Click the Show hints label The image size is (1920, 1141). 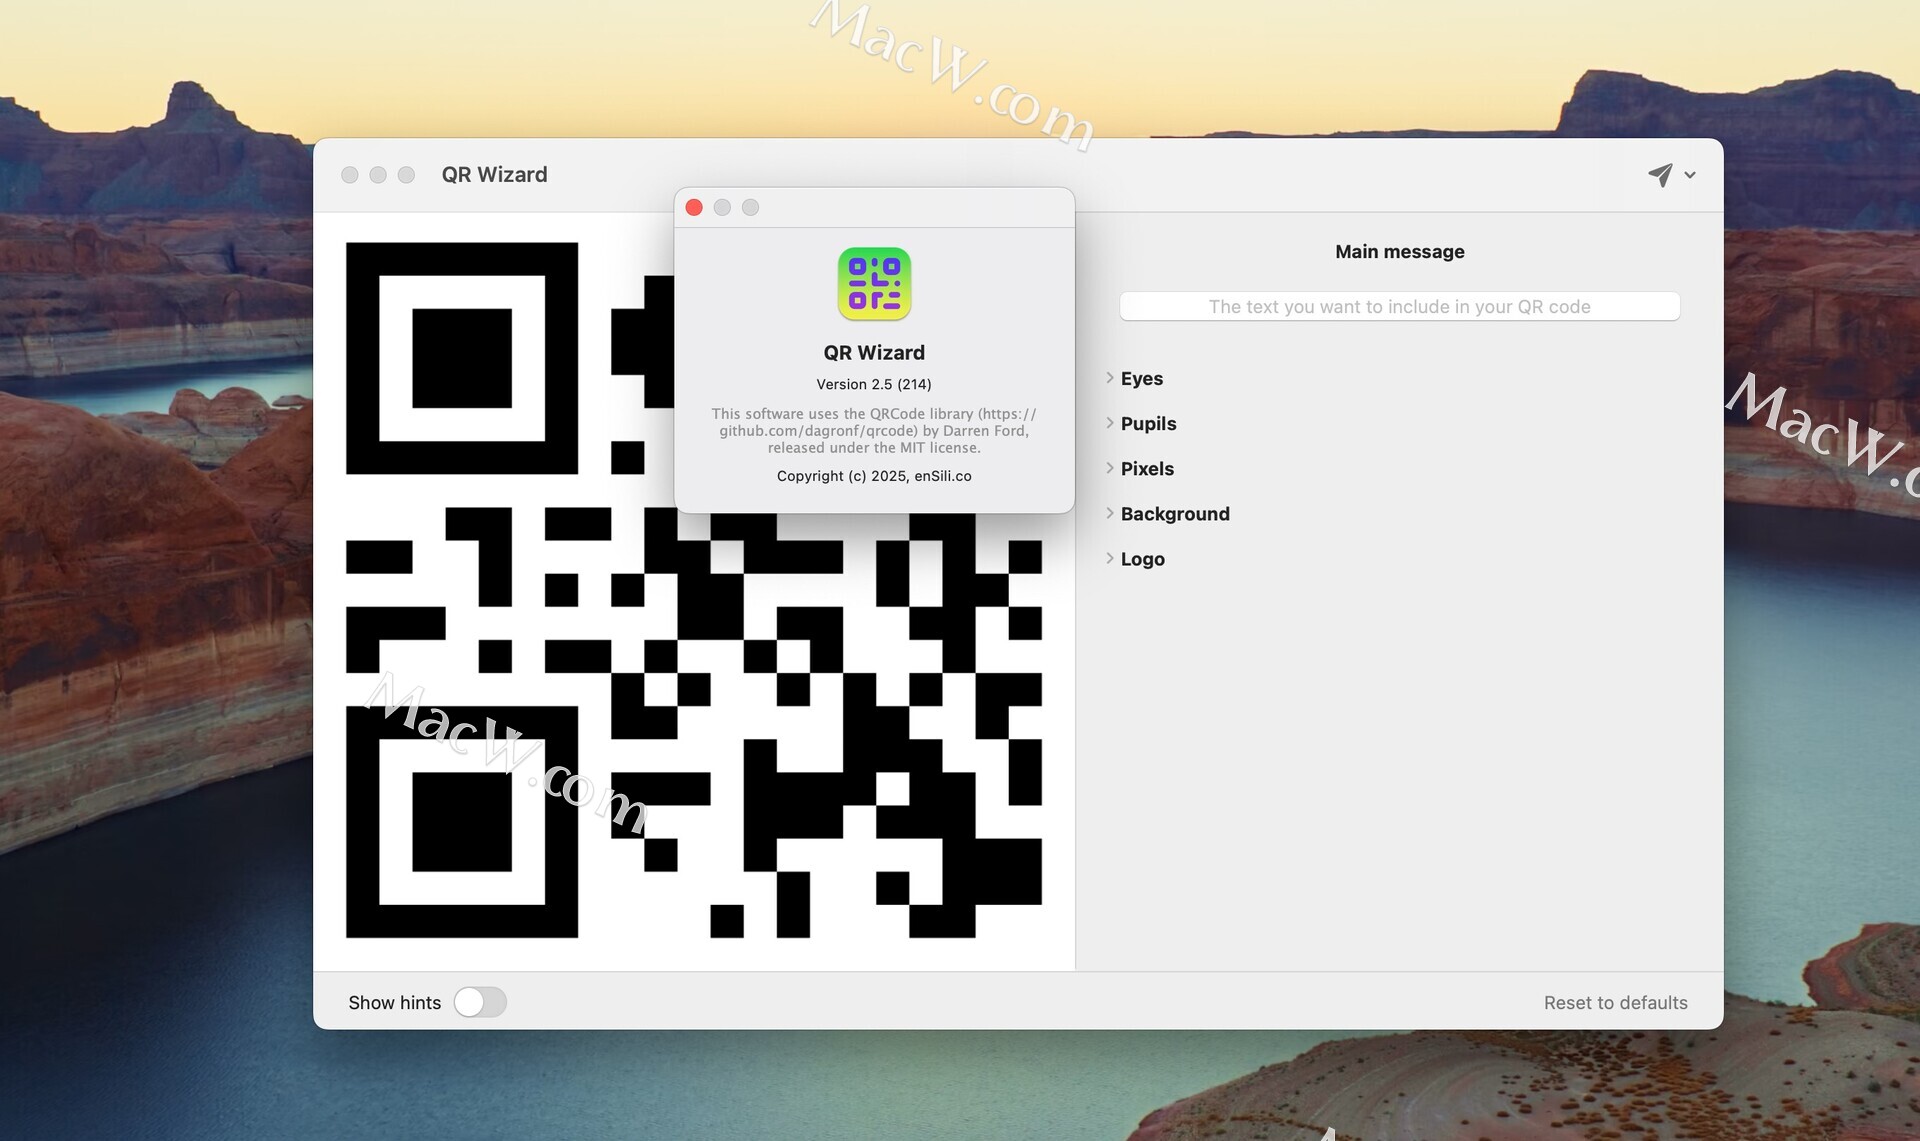tap(394, 1002)
